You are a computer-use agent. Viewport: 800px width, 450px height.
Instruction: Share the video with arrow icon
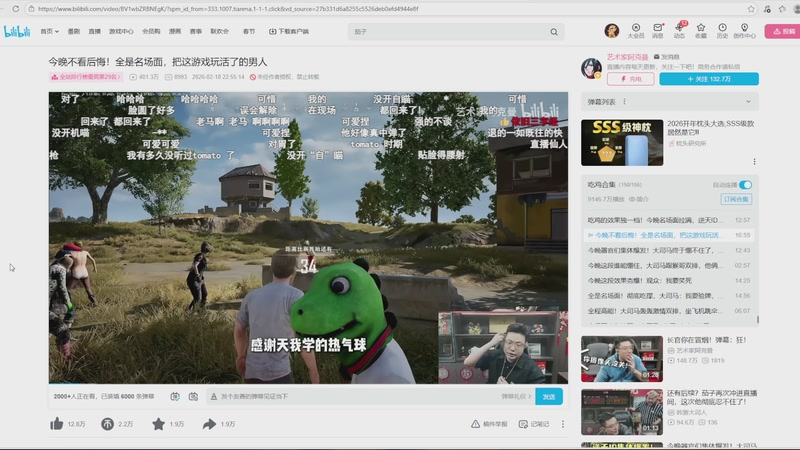209,423
